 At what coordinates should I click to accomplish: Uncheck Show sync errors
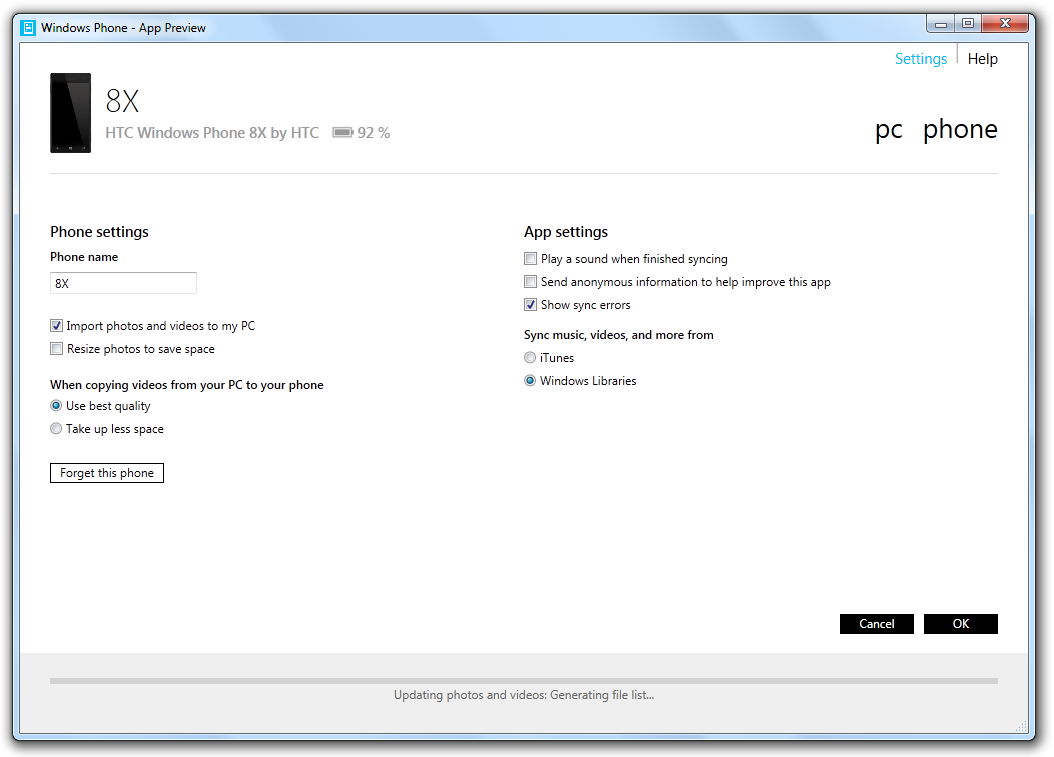(530, 305)
